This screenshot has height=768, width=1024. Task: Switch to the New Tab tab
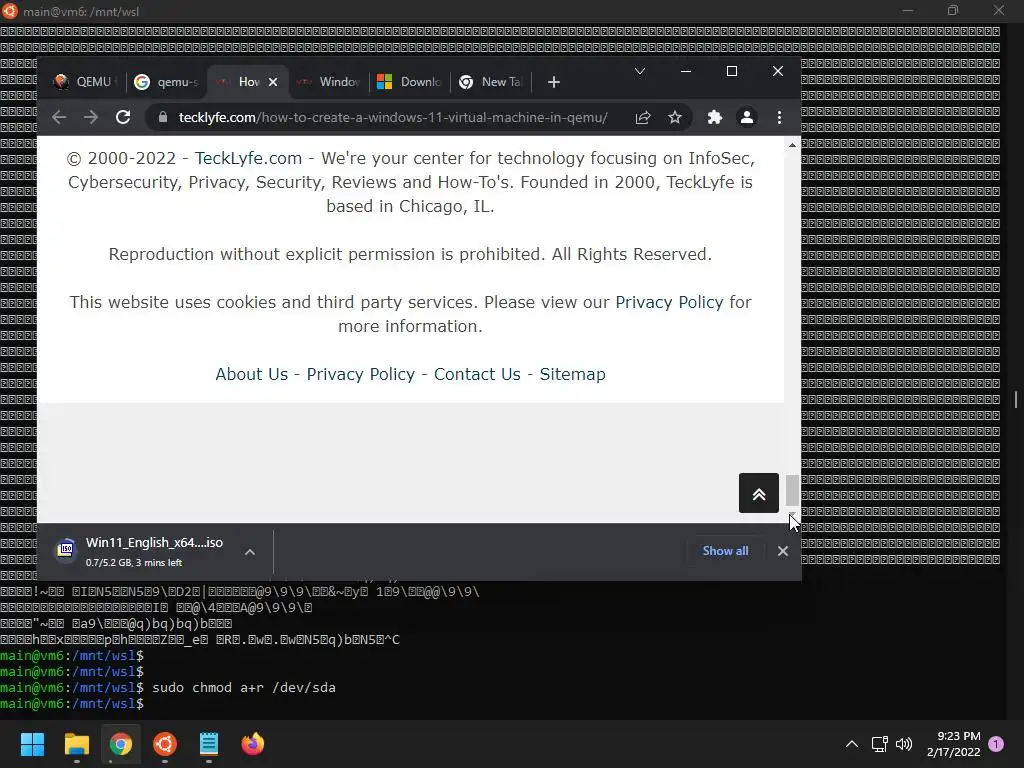point(491,82)
